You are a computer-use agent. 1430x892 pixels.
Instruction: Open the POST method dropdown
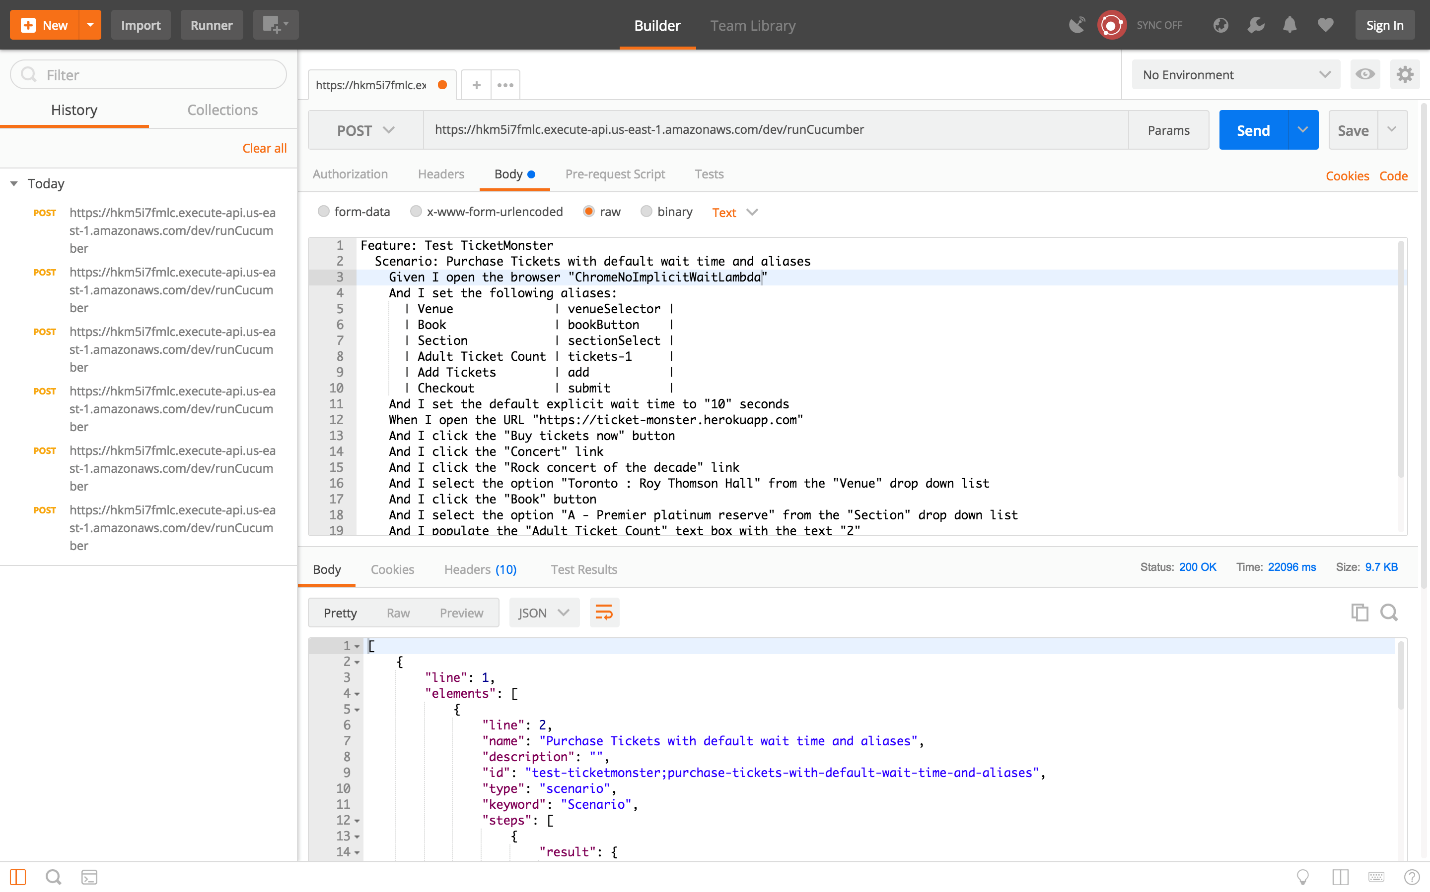(365, 131)
